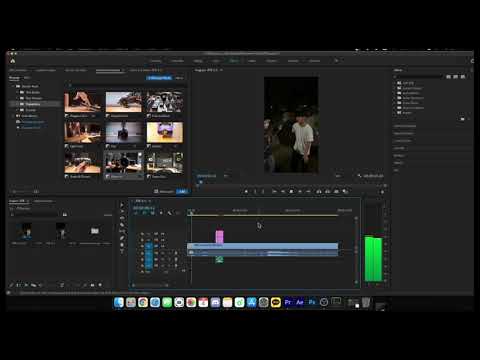Select the Slip tool

[x=122, y=231]
